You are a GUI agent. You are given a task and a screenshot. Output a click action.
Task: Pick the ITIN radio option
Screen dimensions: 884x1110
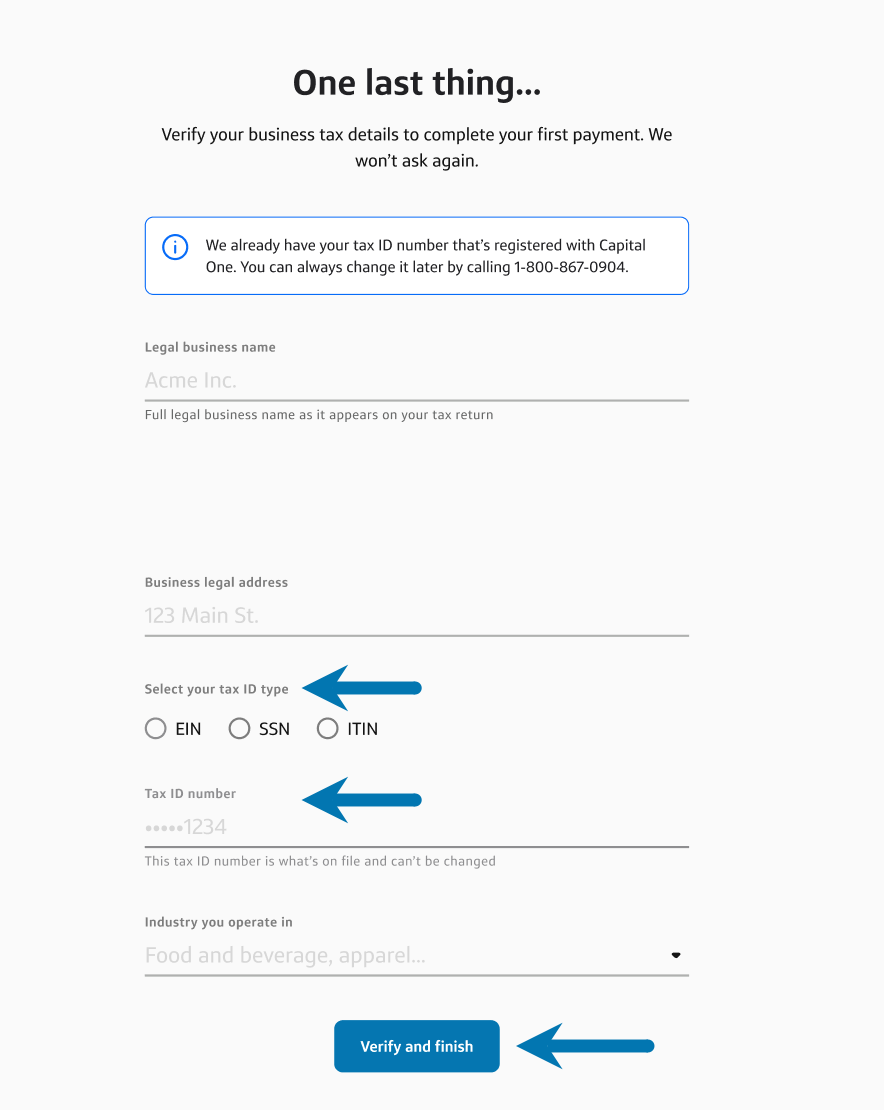[x=327, y=729]
